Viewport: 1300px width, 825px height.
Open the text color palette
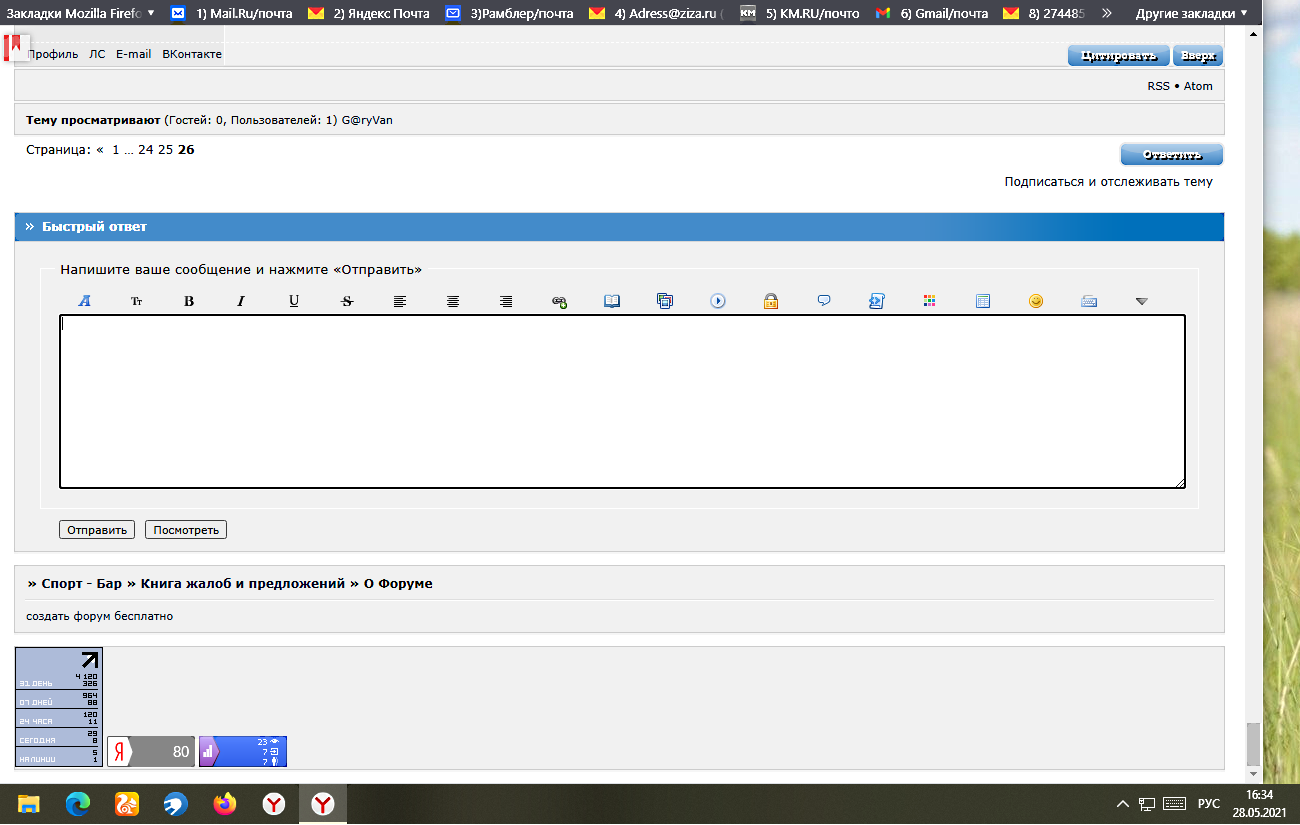(x=930, y=301)
